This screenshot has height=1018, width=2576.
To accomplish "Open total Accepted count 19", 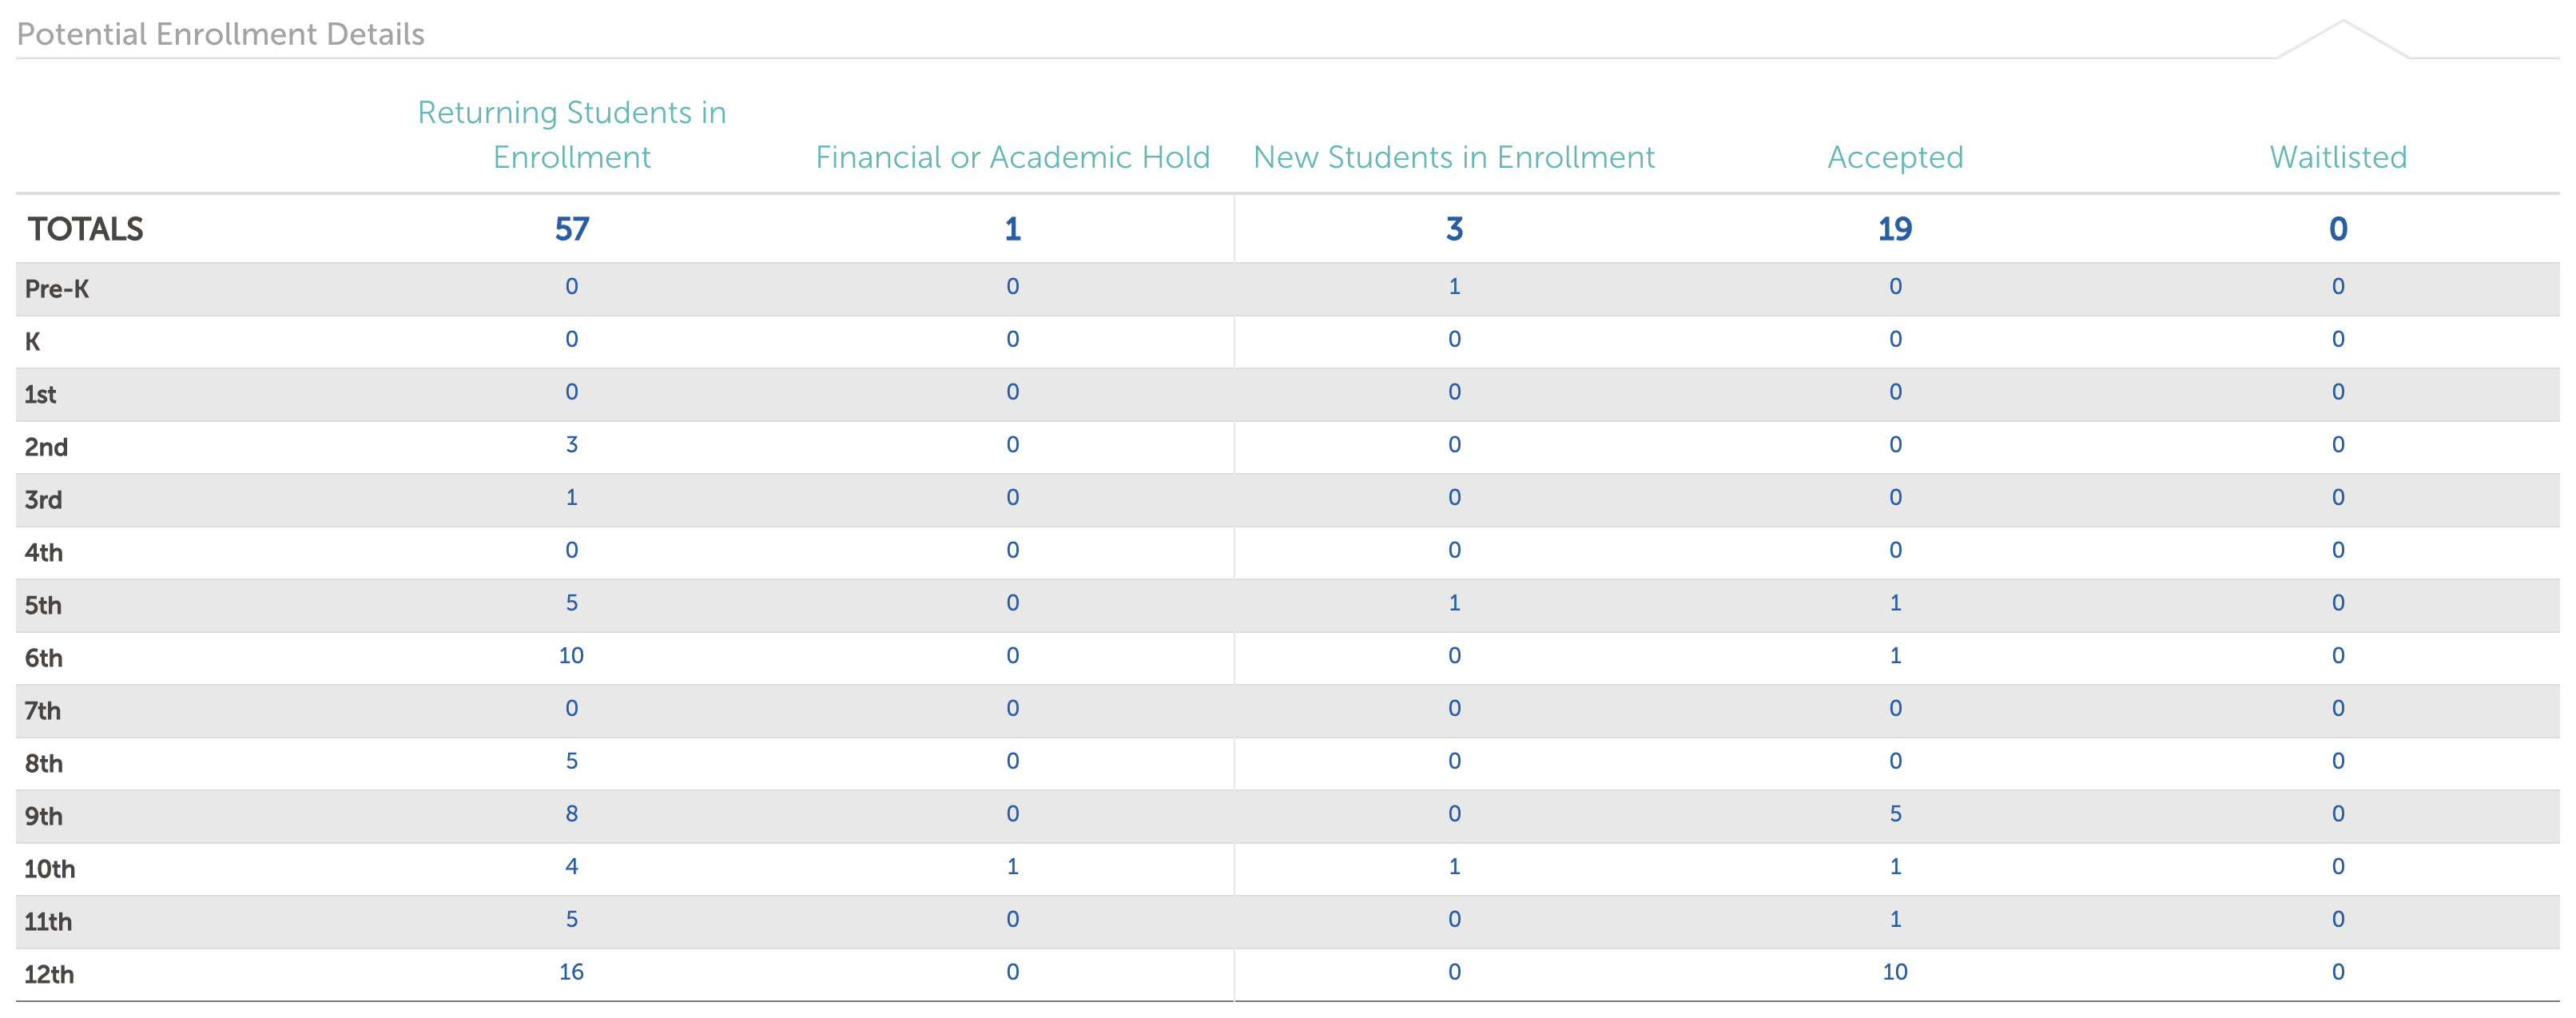I will 1895,229.
